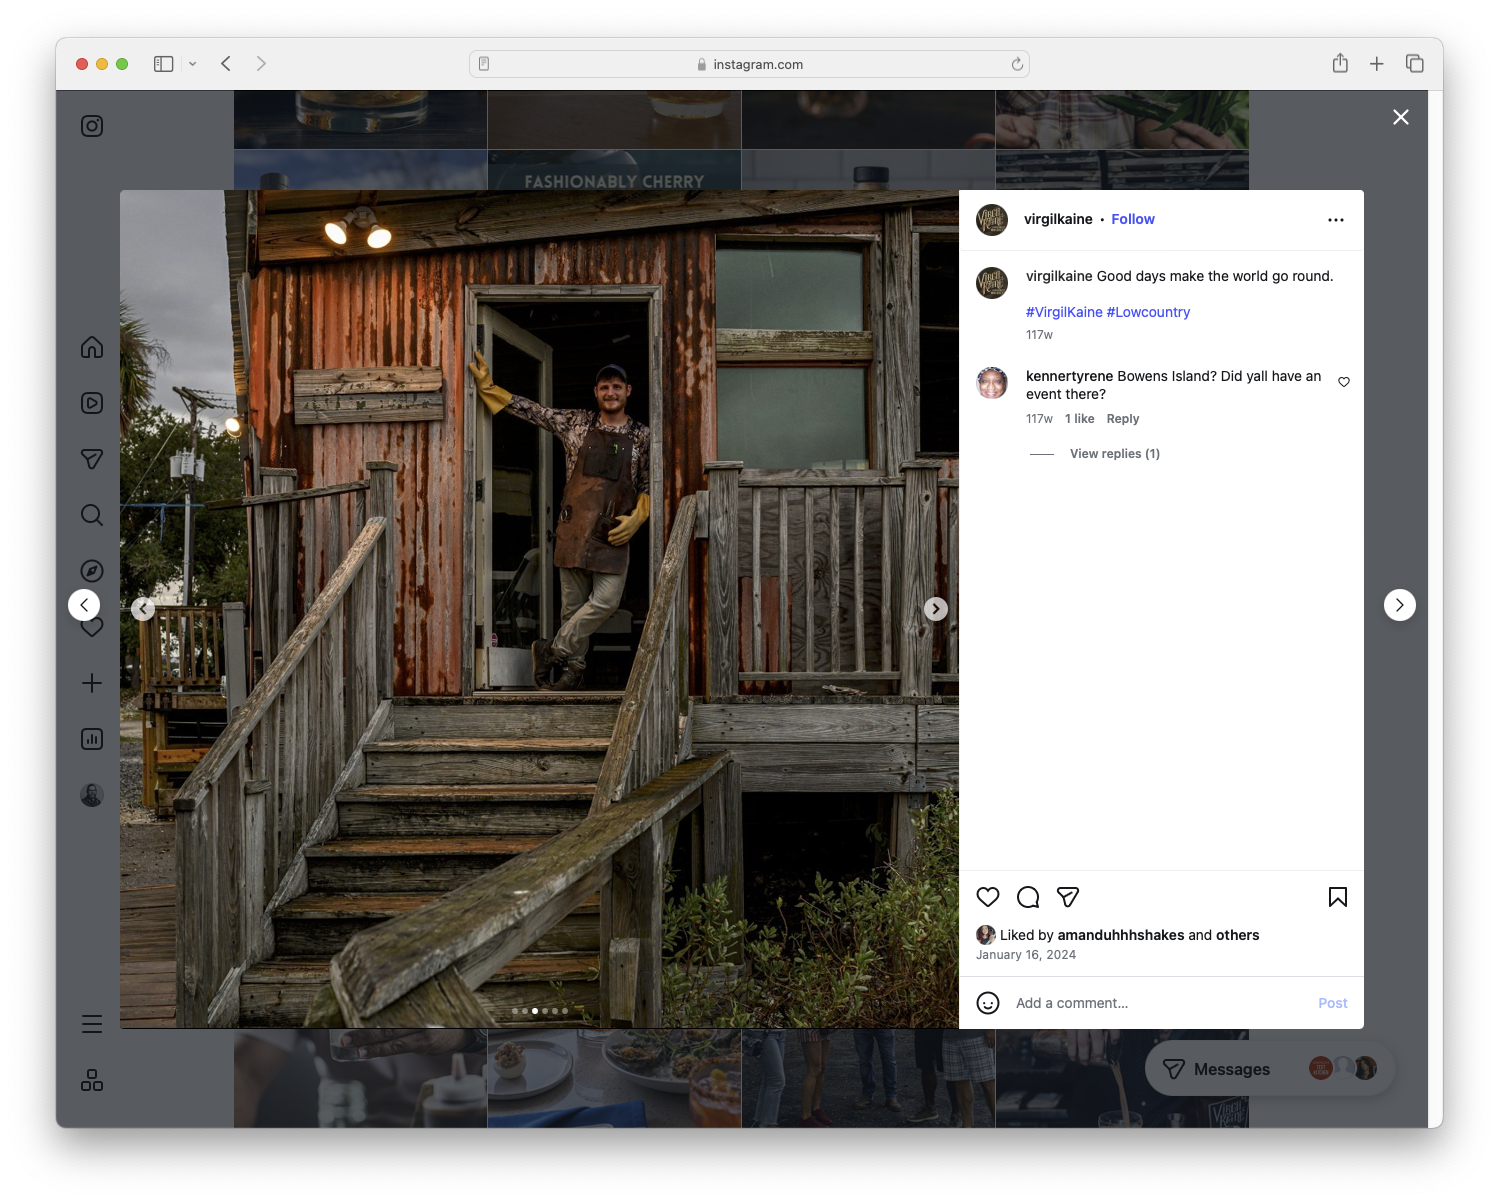Open the #Lowcountry hashtag

tap(1148, 312)
